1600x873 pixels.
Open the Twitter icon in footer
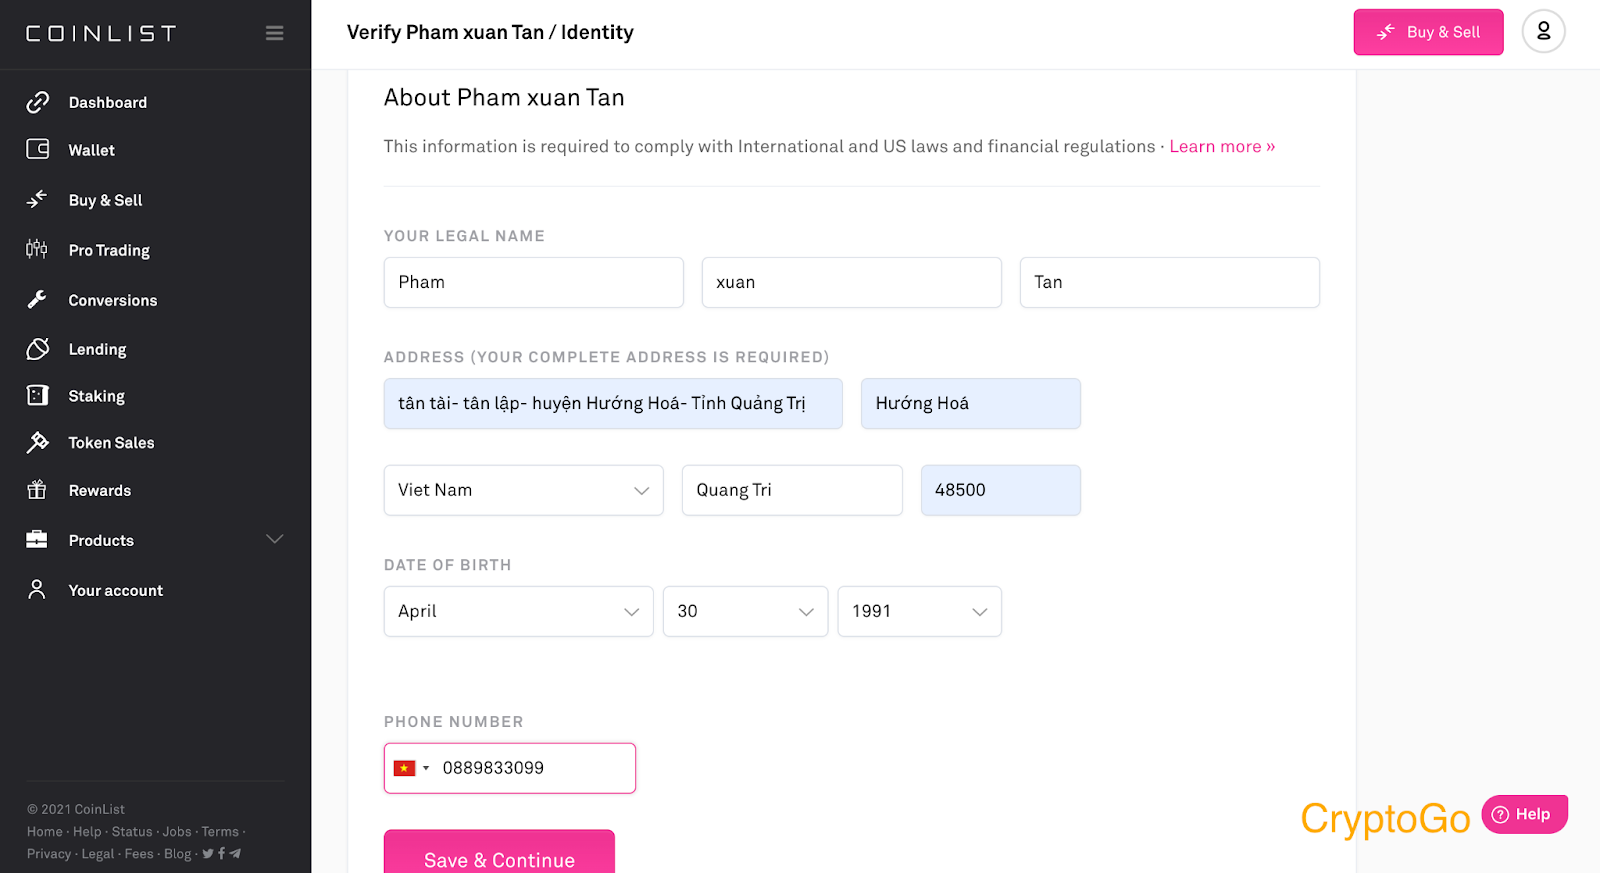click(208, 854)
